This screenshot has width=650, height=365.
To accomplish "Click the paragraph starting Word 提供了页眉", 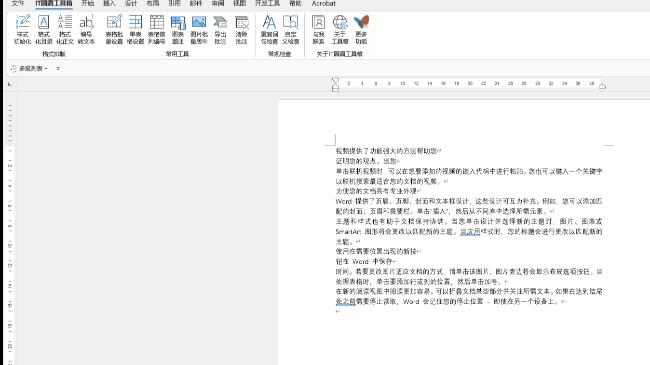I will [469, 206].
